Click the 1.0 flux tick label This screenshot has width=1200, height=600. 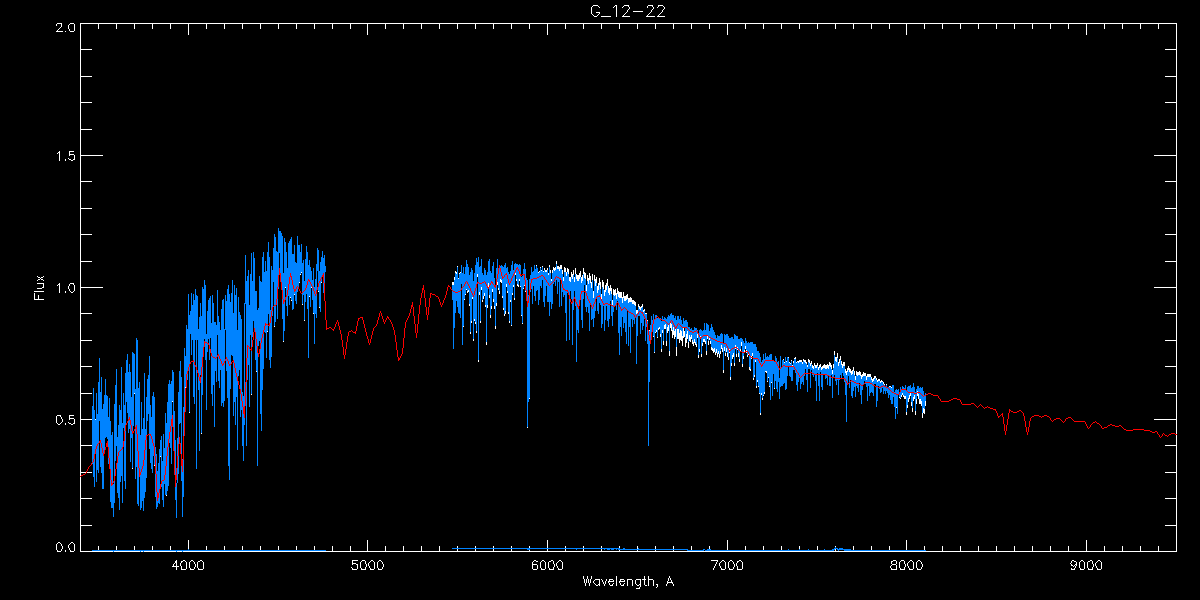coord(65,288)
